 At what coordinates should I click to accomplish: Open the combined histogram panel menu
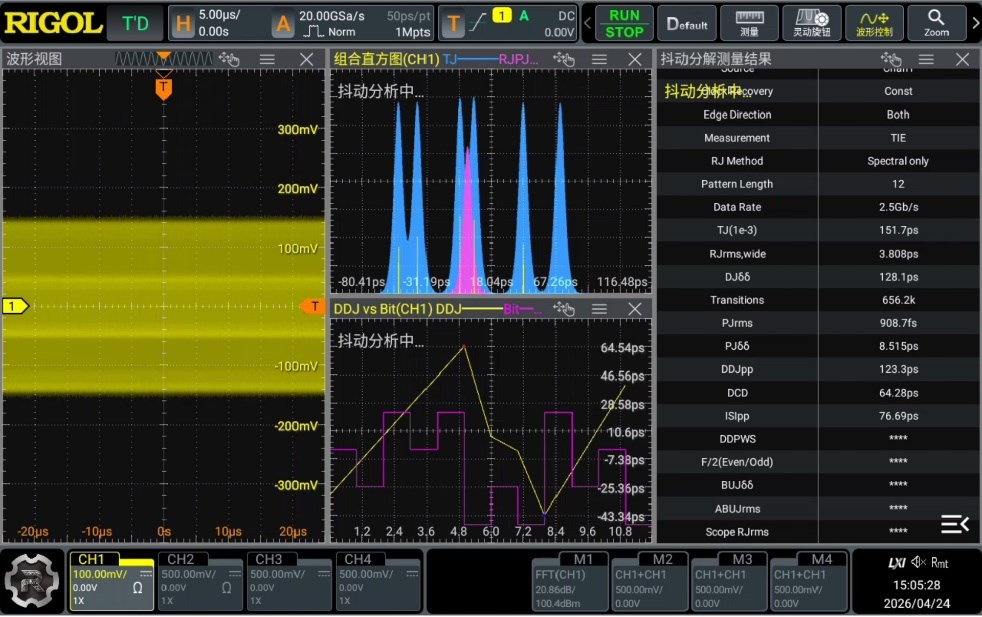599,60
